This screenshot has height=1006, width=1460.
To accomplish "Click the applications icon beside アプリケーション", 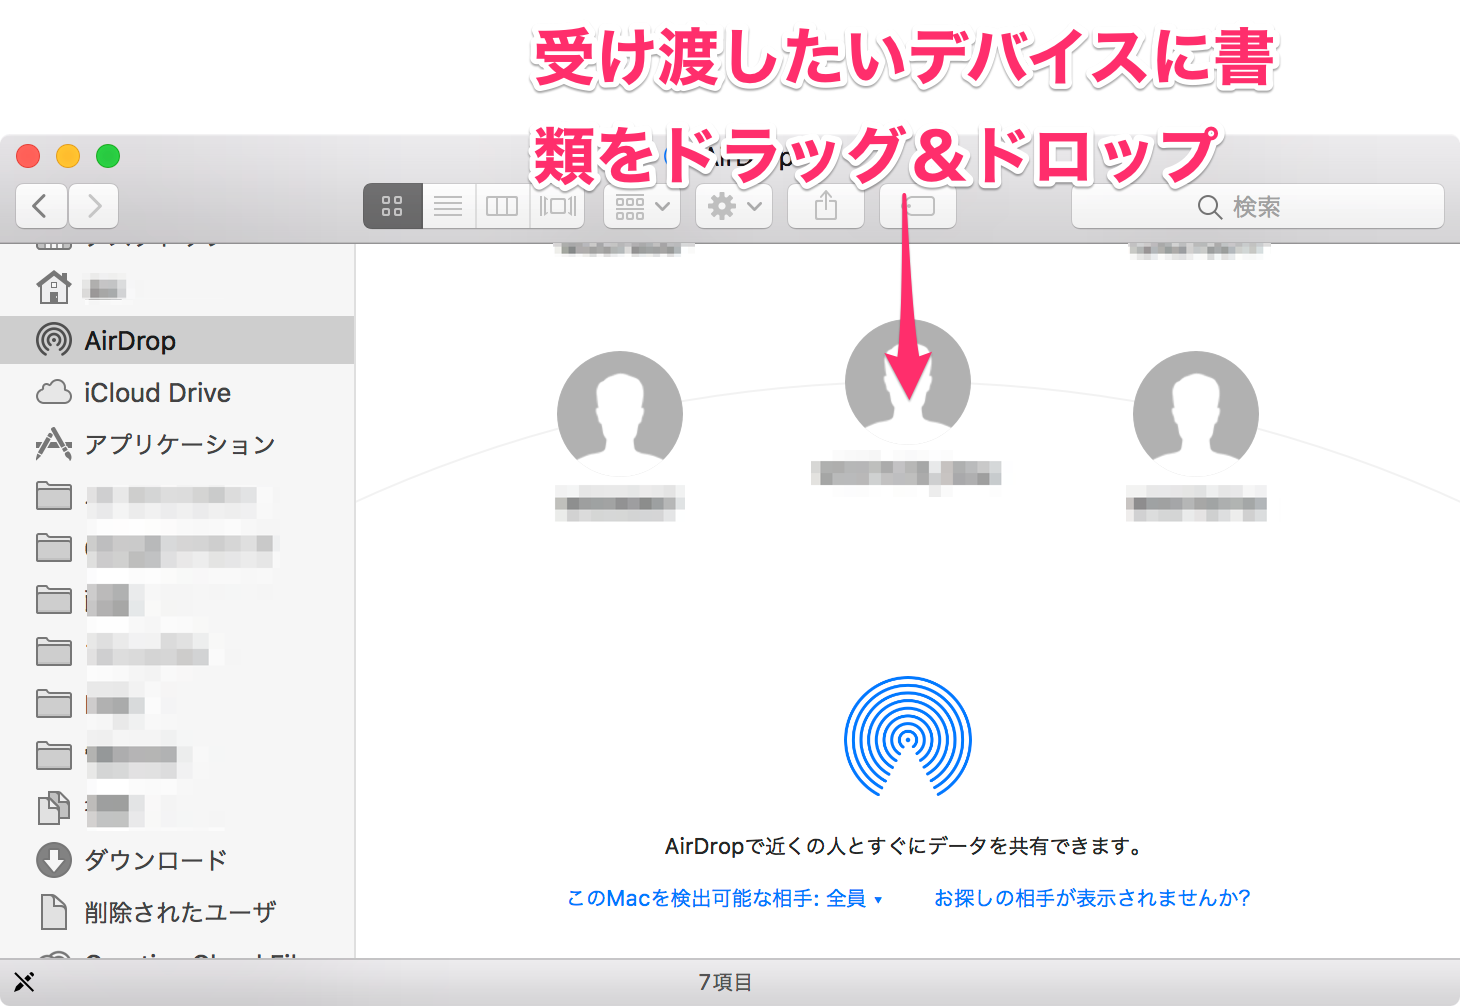I will 53,444.
